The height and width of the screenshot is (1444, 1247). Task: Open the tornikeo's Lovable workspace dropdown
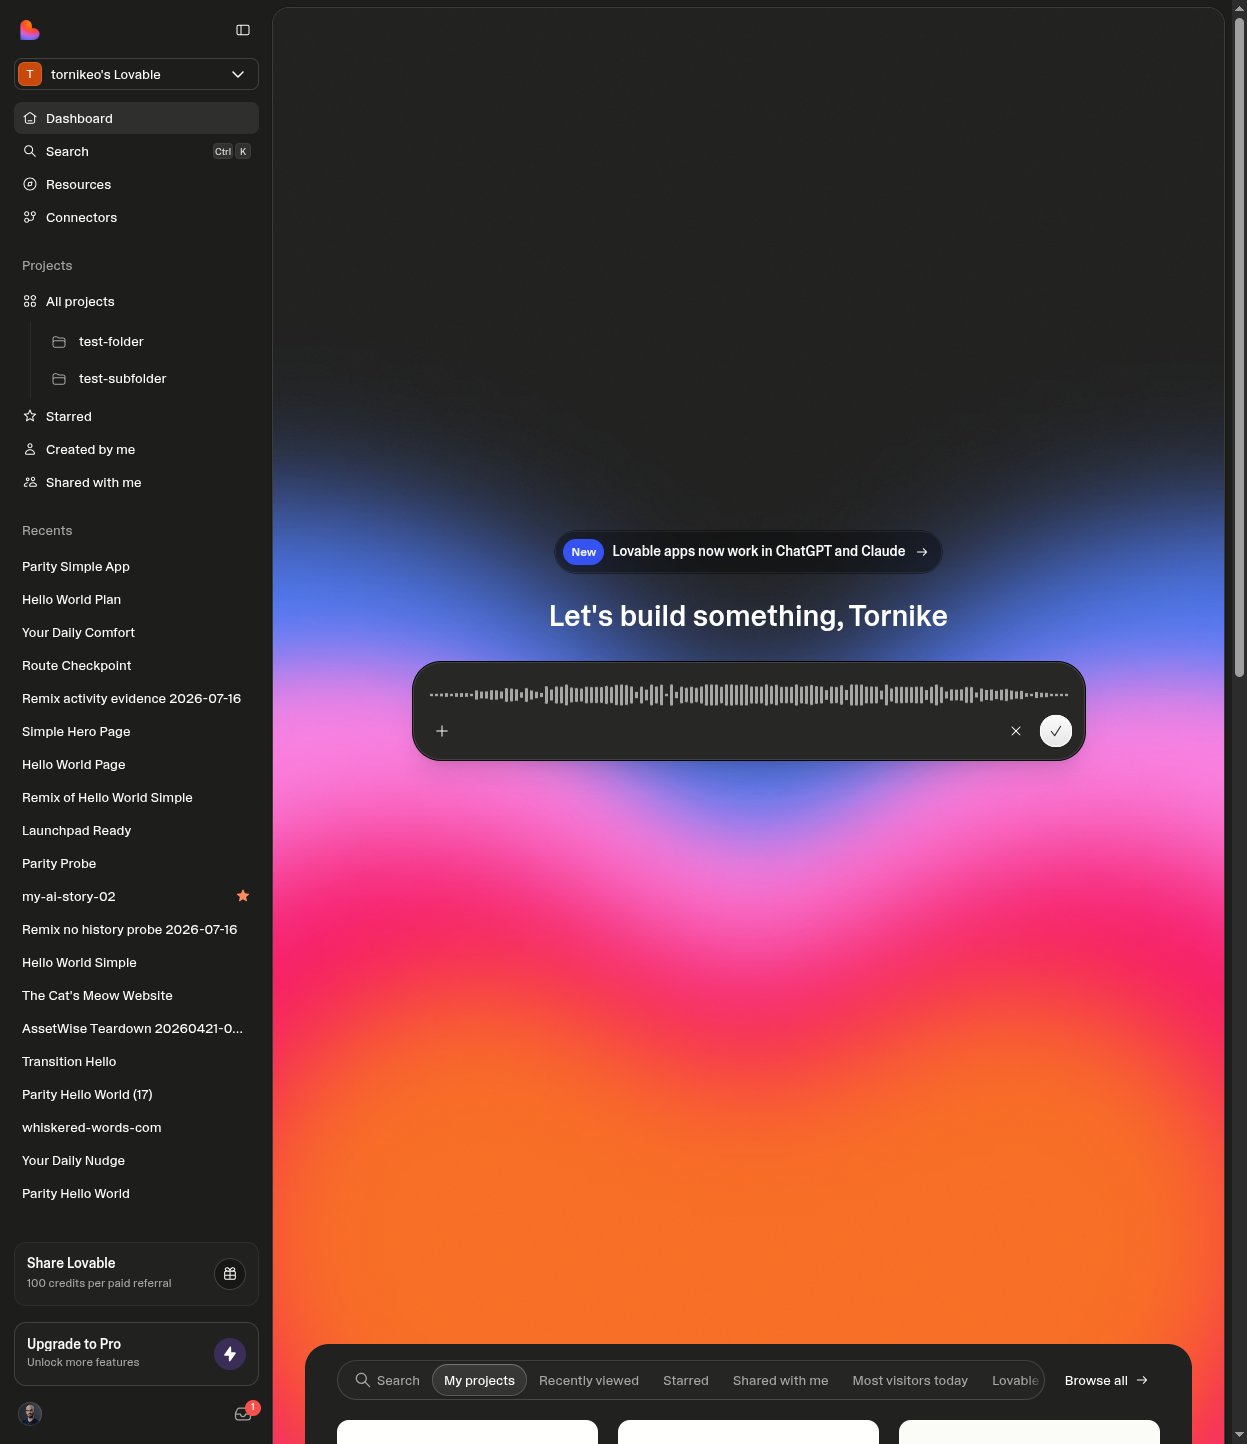[x=136, y=74]
